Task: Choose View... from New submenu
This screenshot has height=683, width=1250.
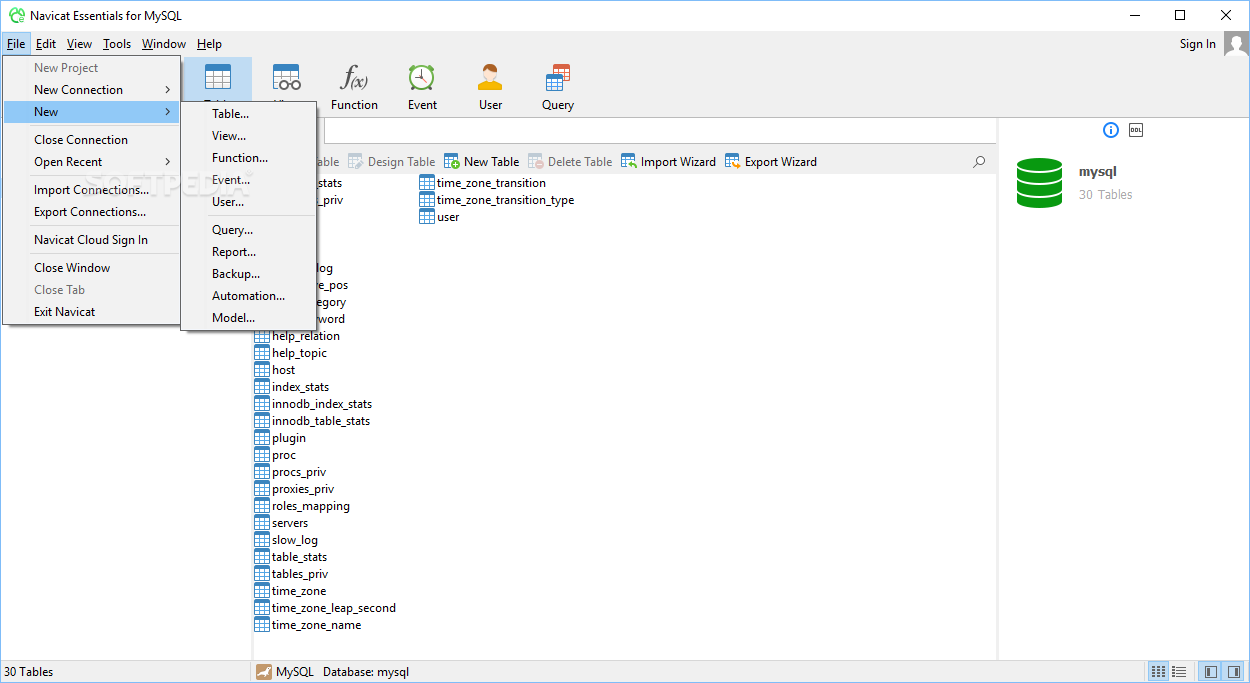Action: 248,136
